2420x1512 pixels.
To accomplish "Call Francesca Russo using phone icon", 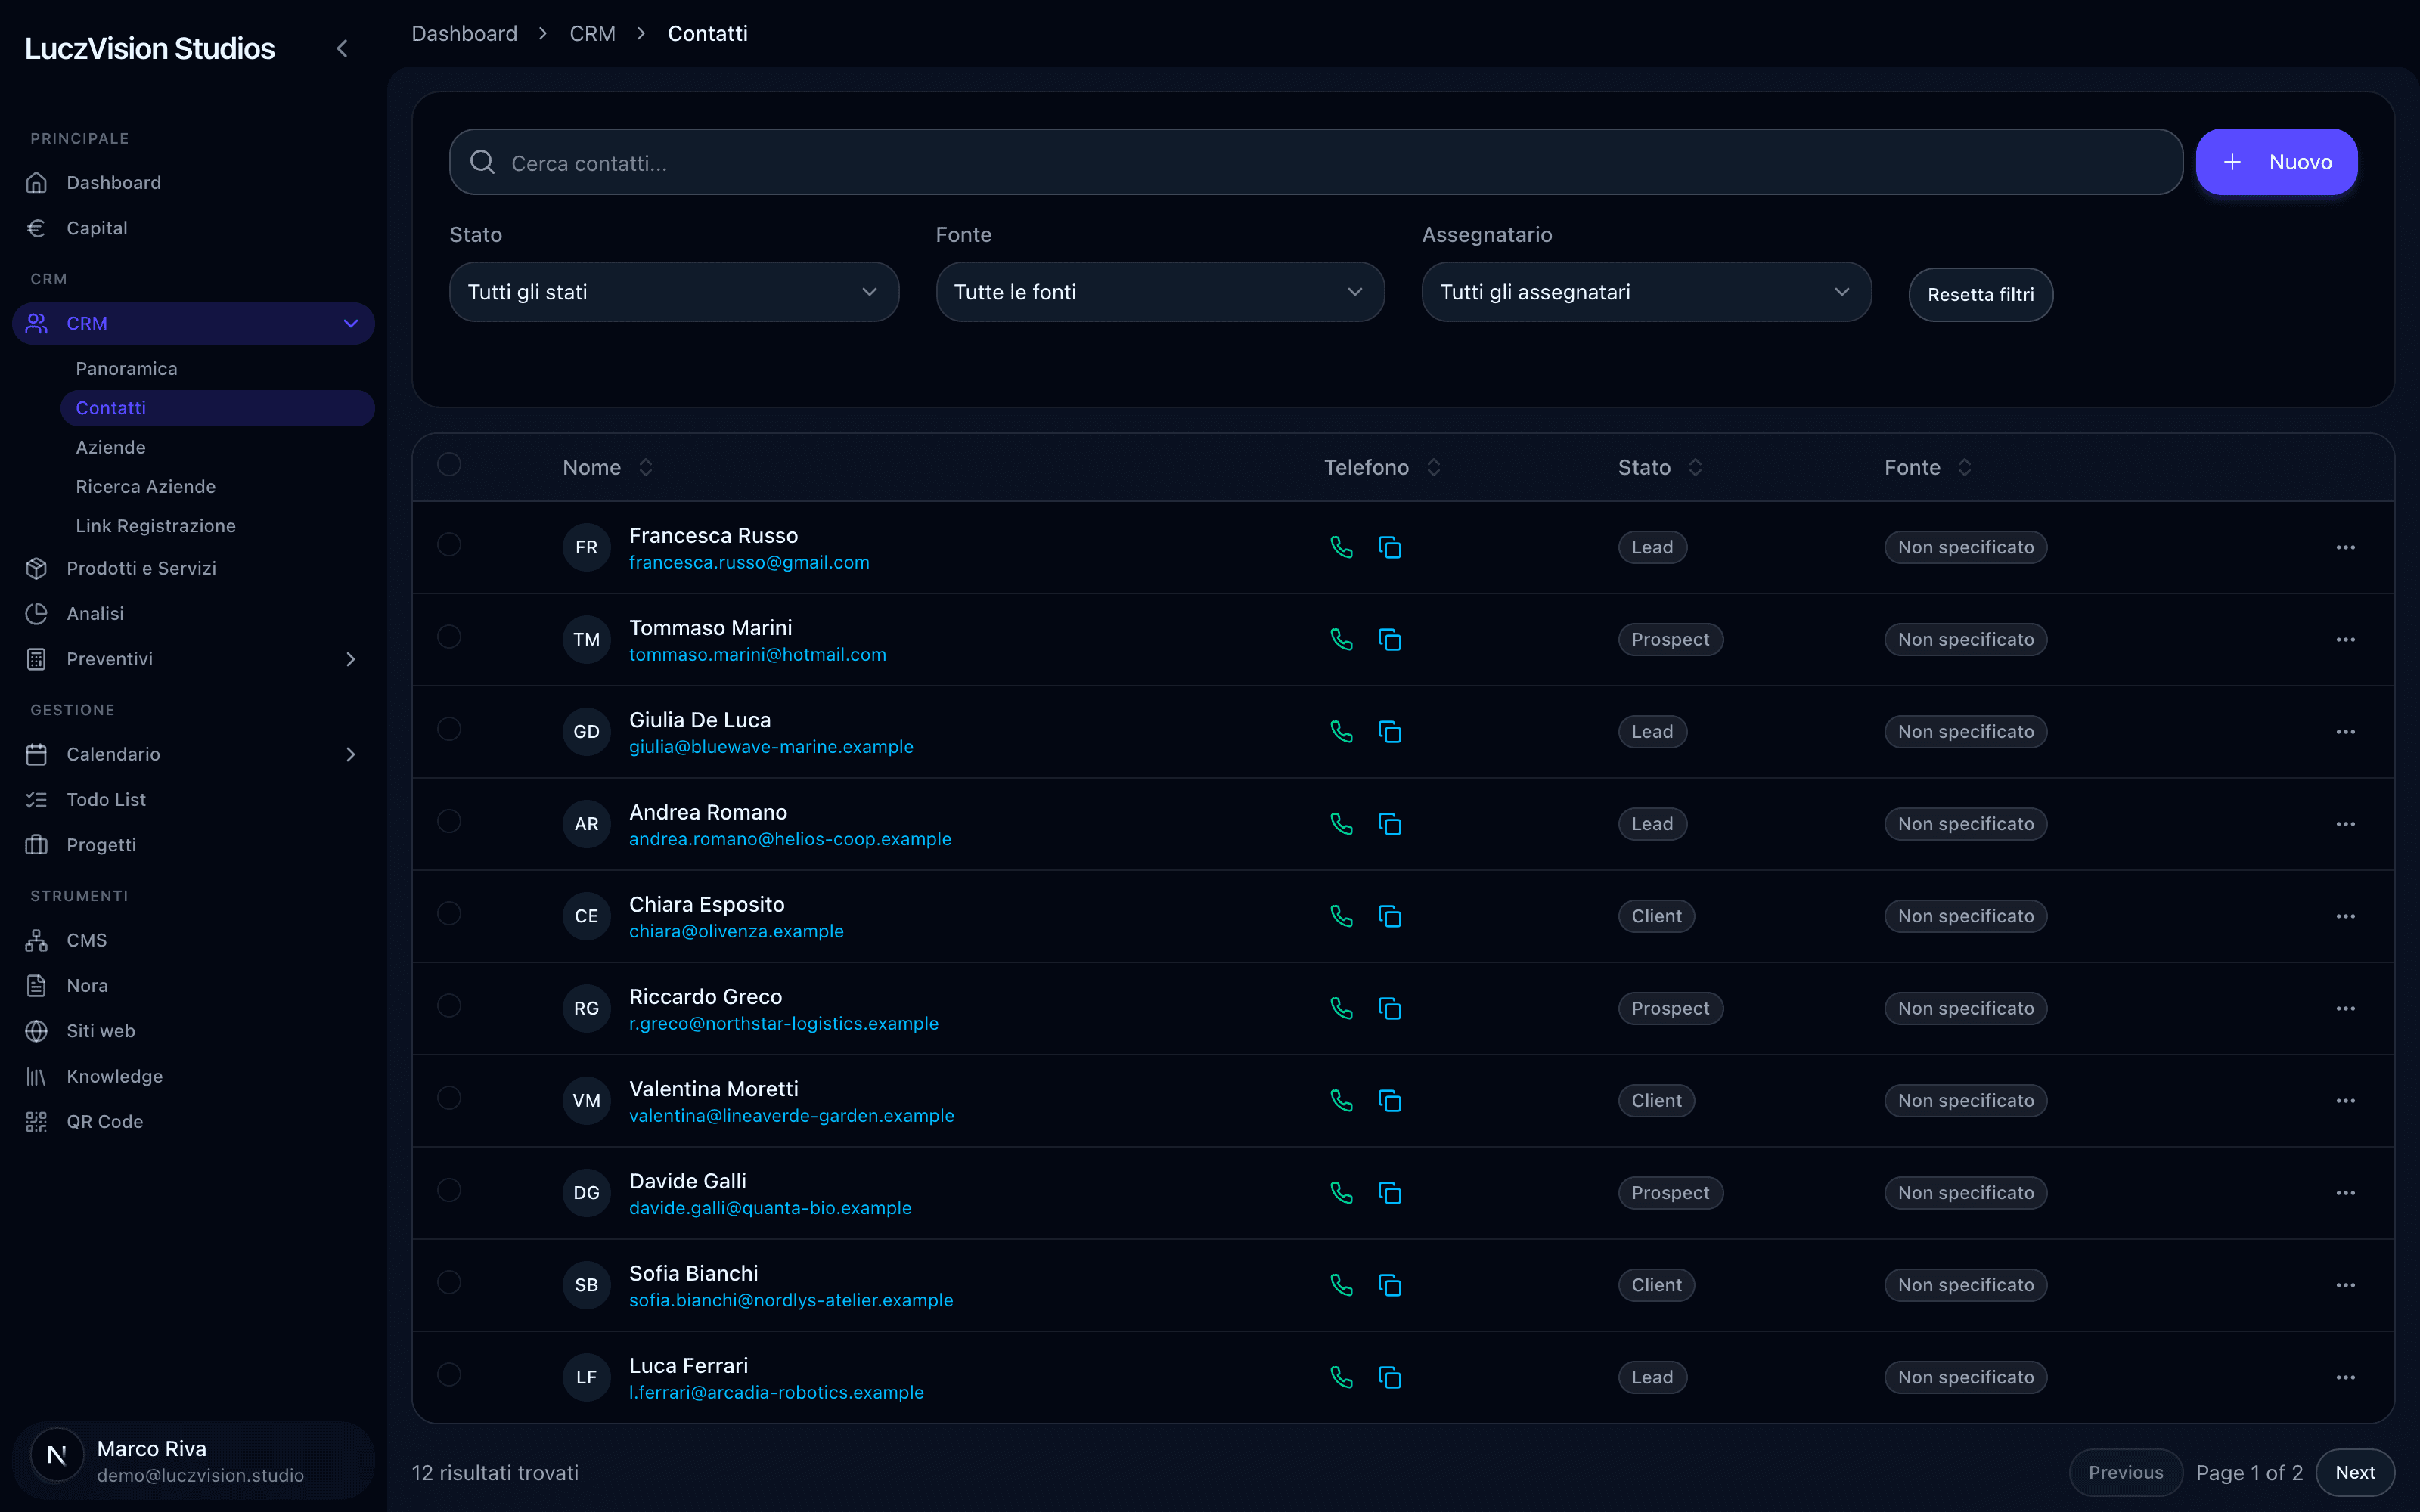I will coord(1341,547).
